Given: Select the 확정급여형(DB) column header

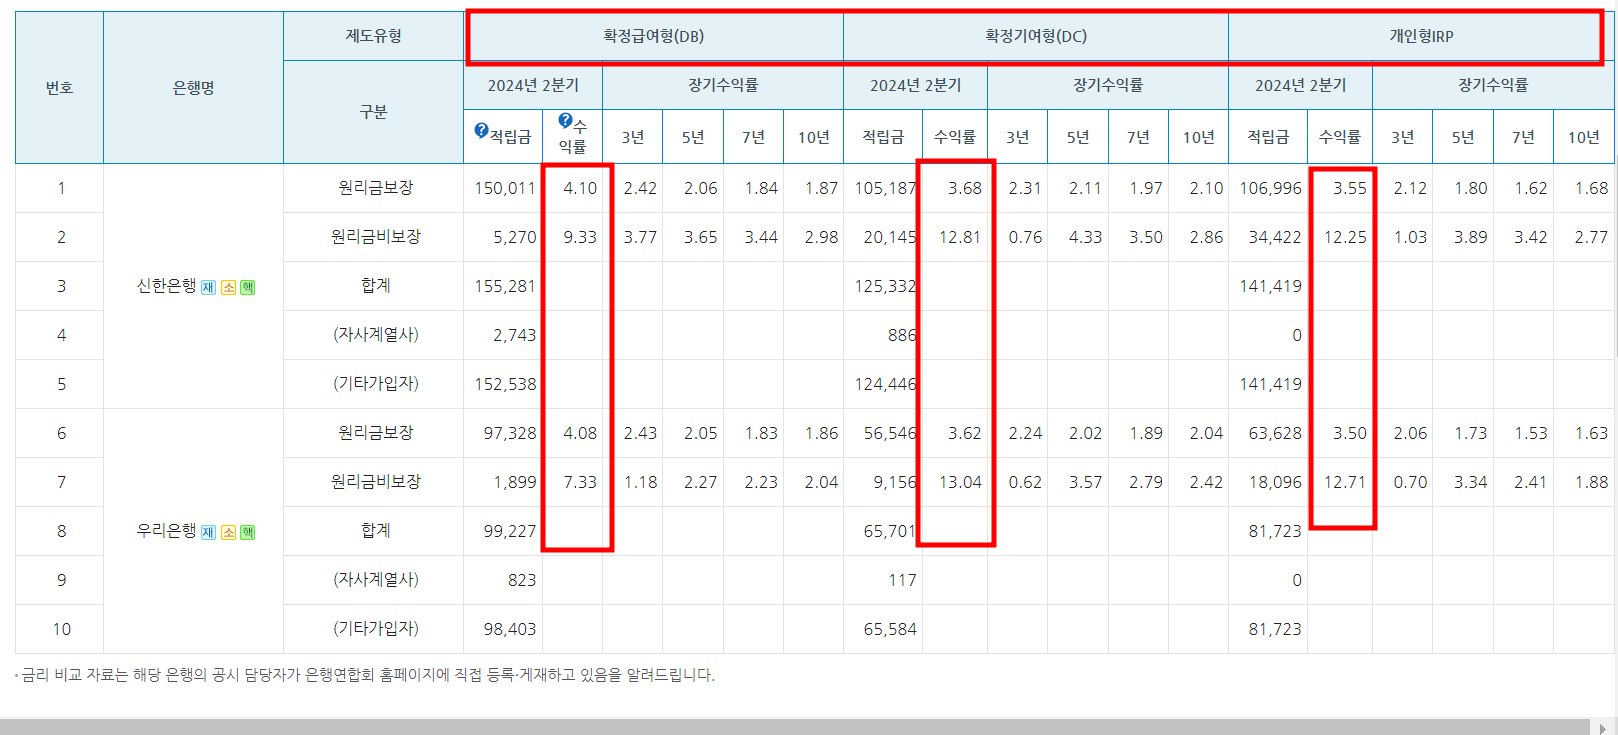Looking at the screenshot, I should [x=653, y=36].
